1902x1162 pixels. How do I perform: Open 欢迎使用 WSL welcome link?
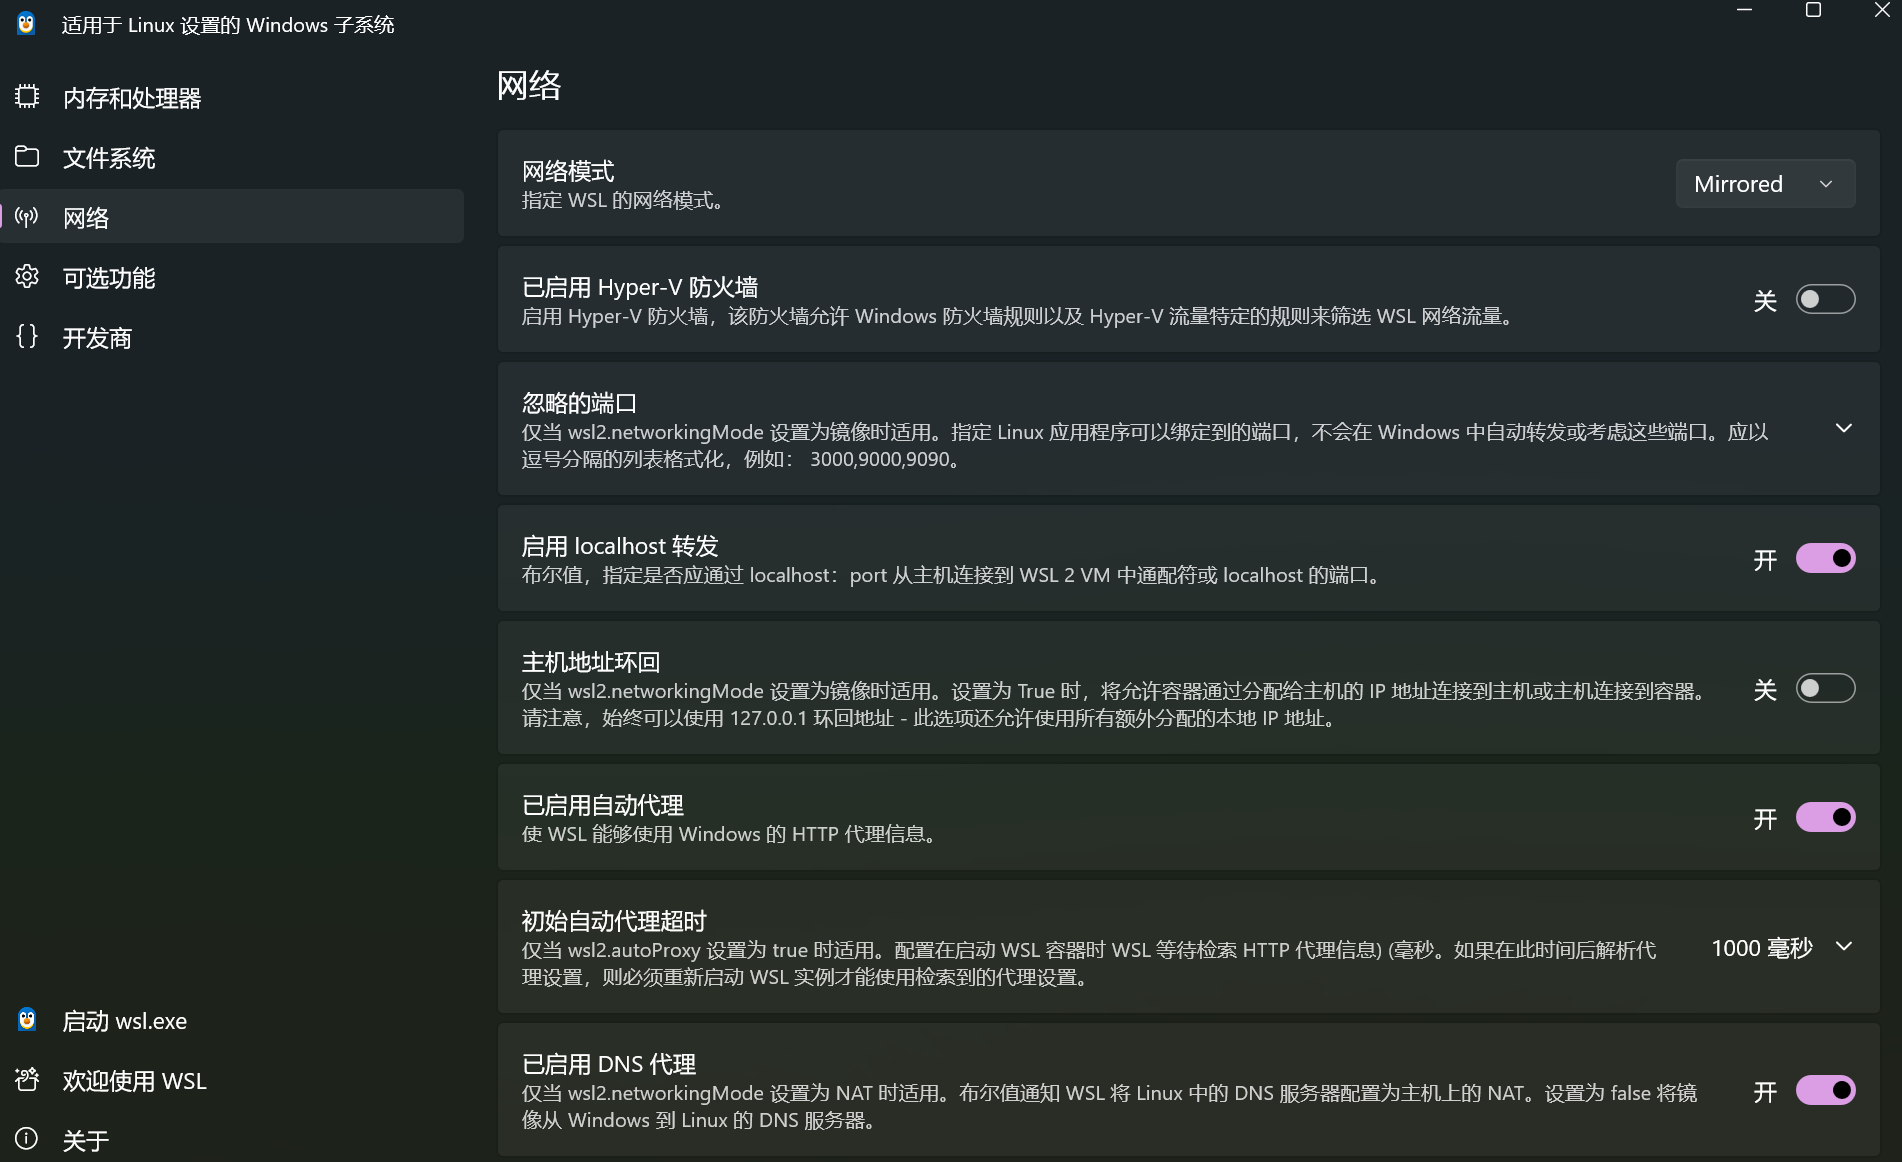click(x=232, y=1081)
